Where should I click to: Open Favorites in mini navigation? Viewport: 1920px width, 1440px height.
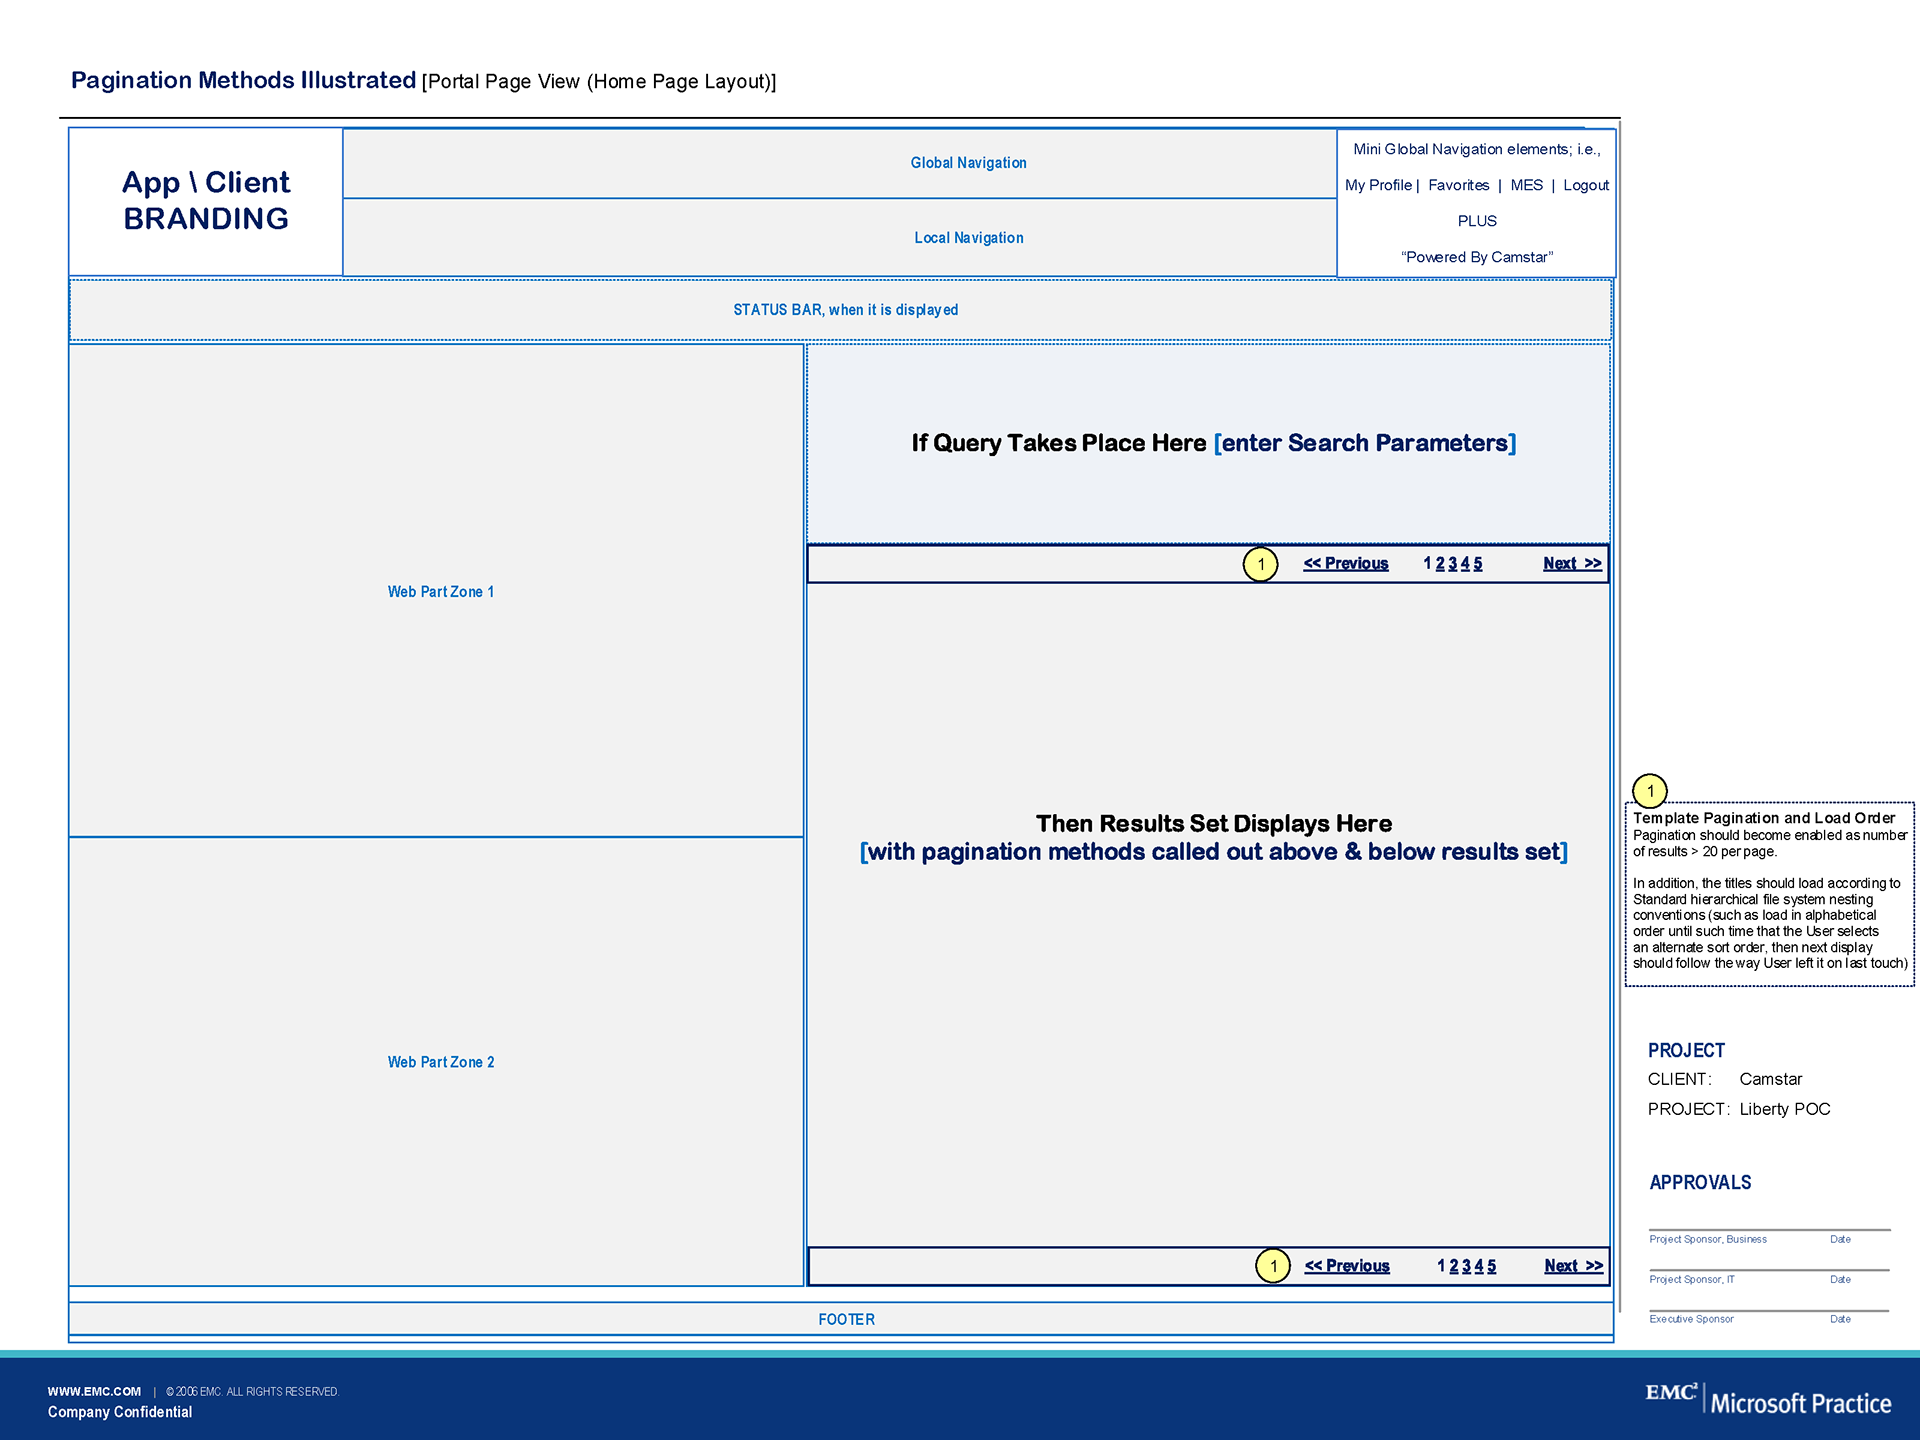point(1458,185)
